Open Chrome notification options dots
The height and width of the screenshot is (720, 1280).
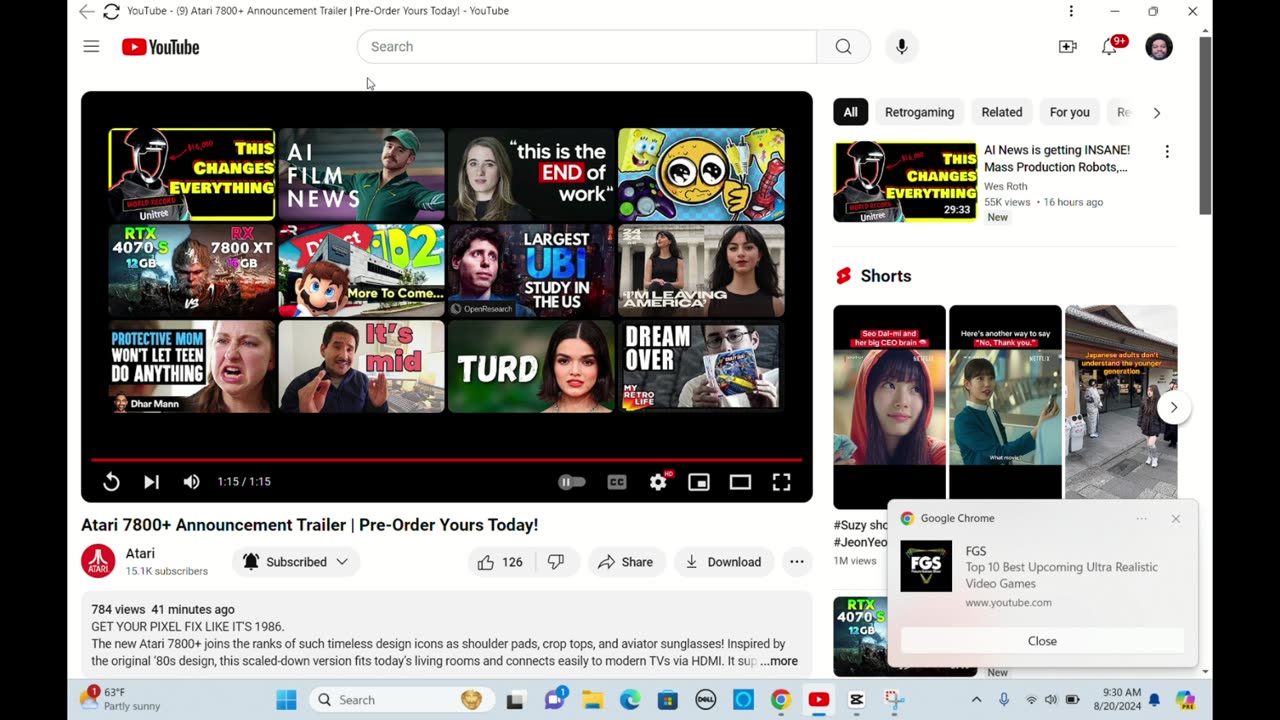tap(1142, 518)
